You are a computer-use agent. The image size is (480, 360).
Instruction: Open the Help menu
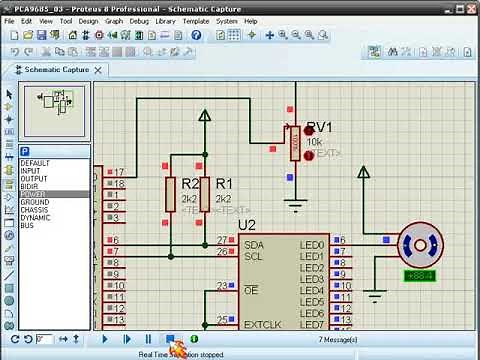point(251,21)
